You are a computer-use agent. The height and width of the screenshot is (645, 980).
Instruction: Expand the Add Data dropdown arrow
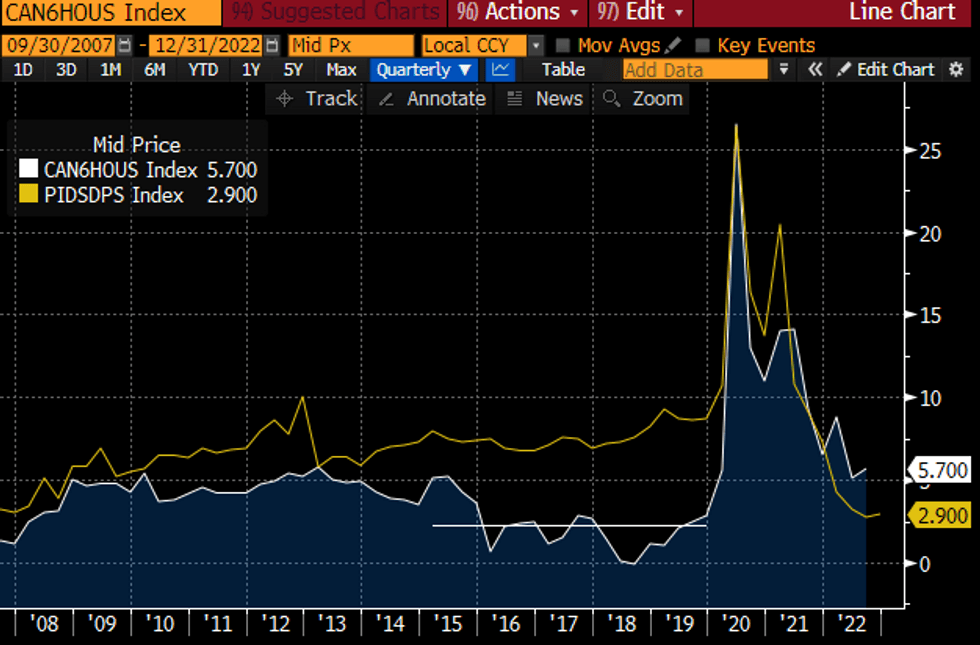784,70
